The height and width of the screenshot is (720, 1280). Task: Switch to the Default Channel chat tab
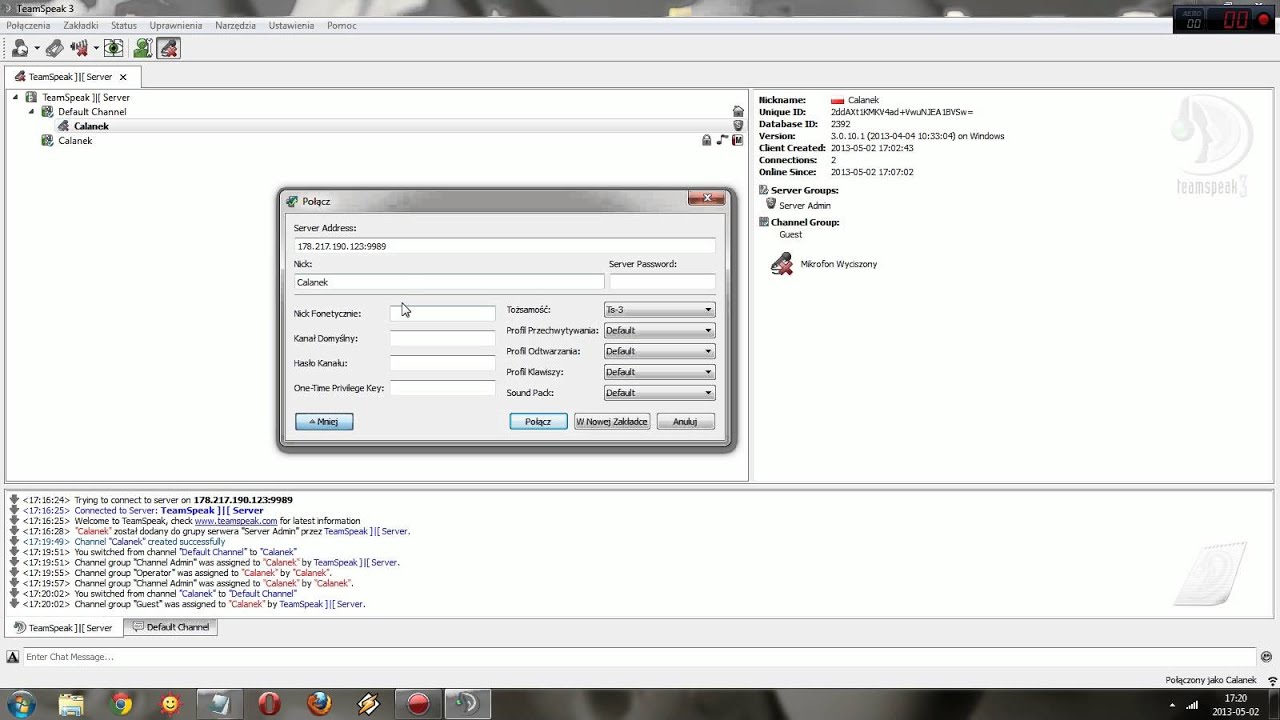click(x=170, y=627)
